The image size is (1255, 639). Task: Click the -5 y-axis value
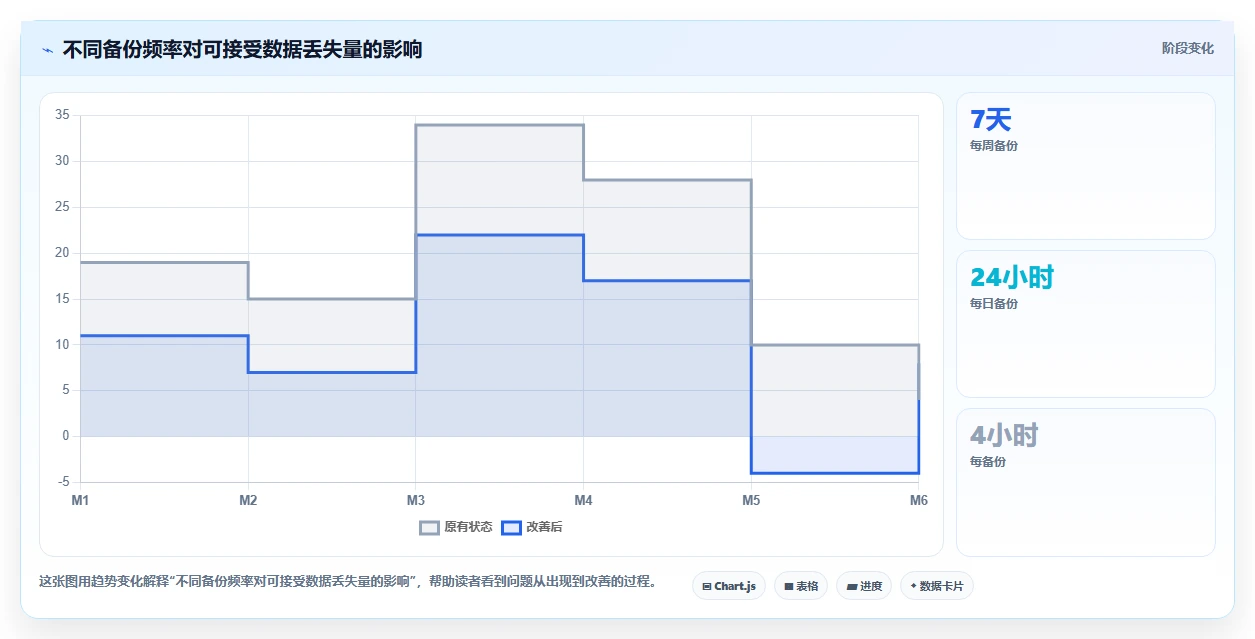point(64,482)
